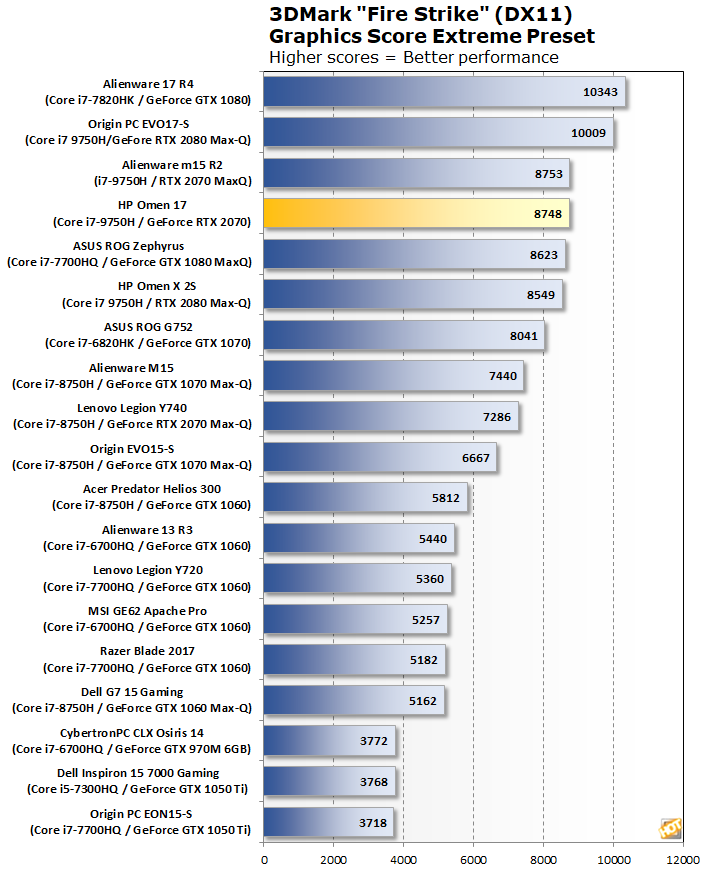Click the 6667 score value

click(476, 458)
